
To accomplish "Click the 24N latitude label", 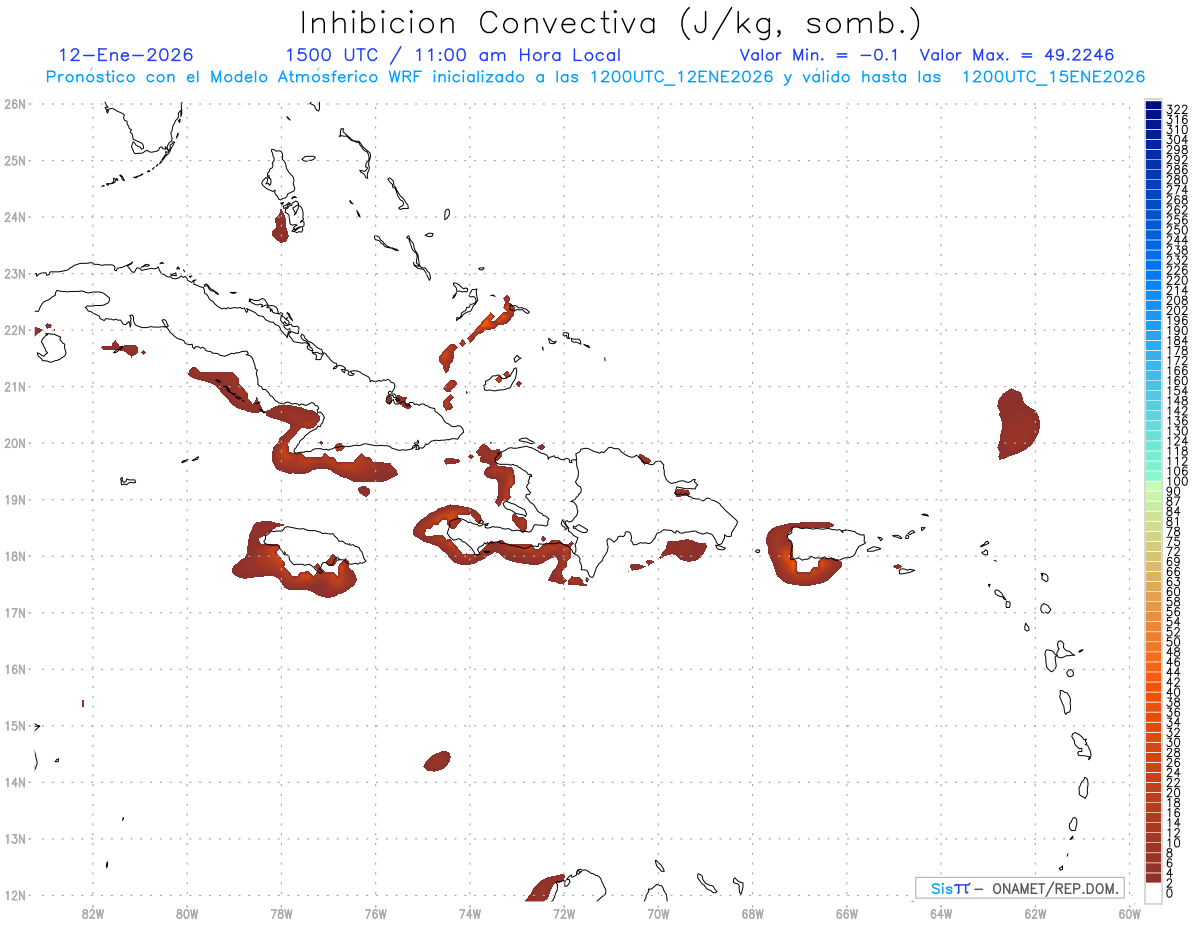I will click(x=15, y=217).
